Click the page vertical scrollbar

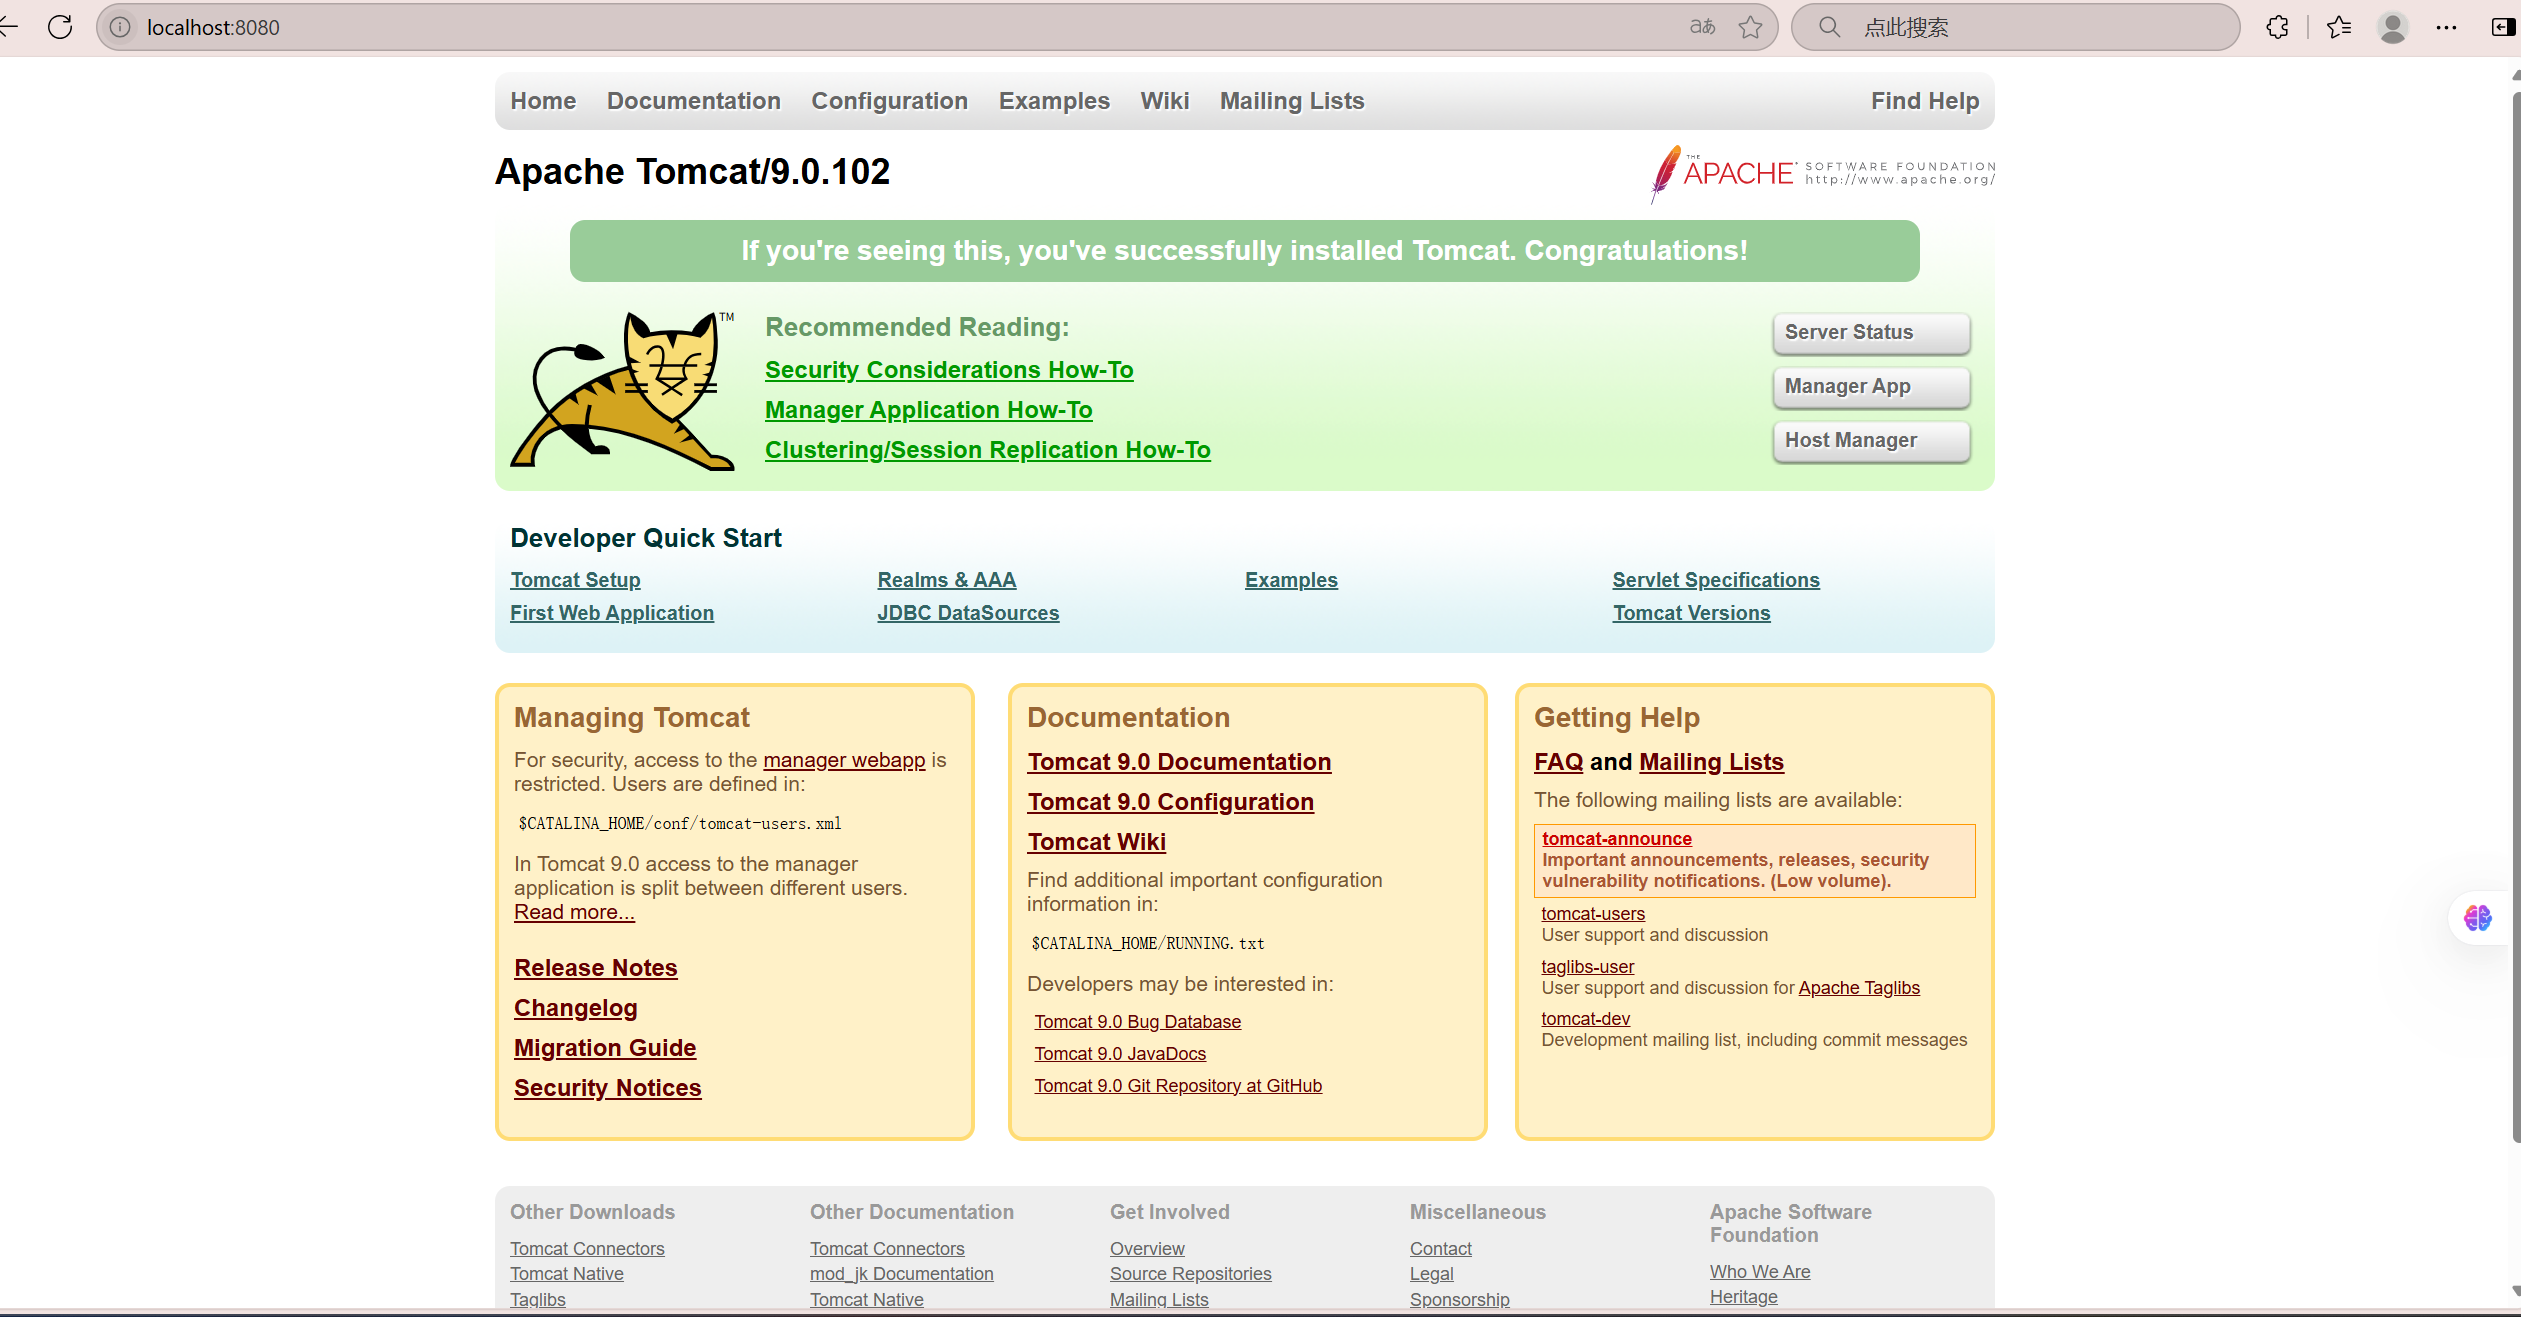[2515, 600]
